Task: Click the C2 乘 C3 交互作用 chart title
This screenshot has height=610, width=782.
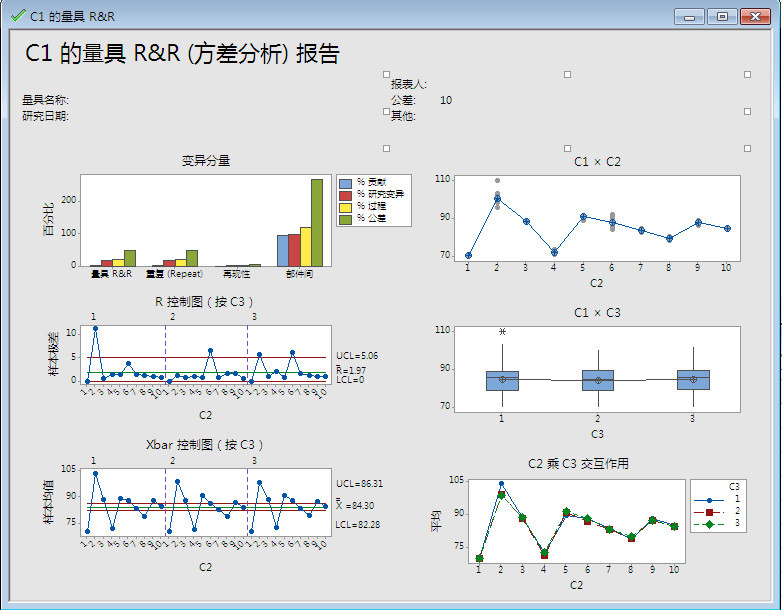Action: tap(578, 464)
